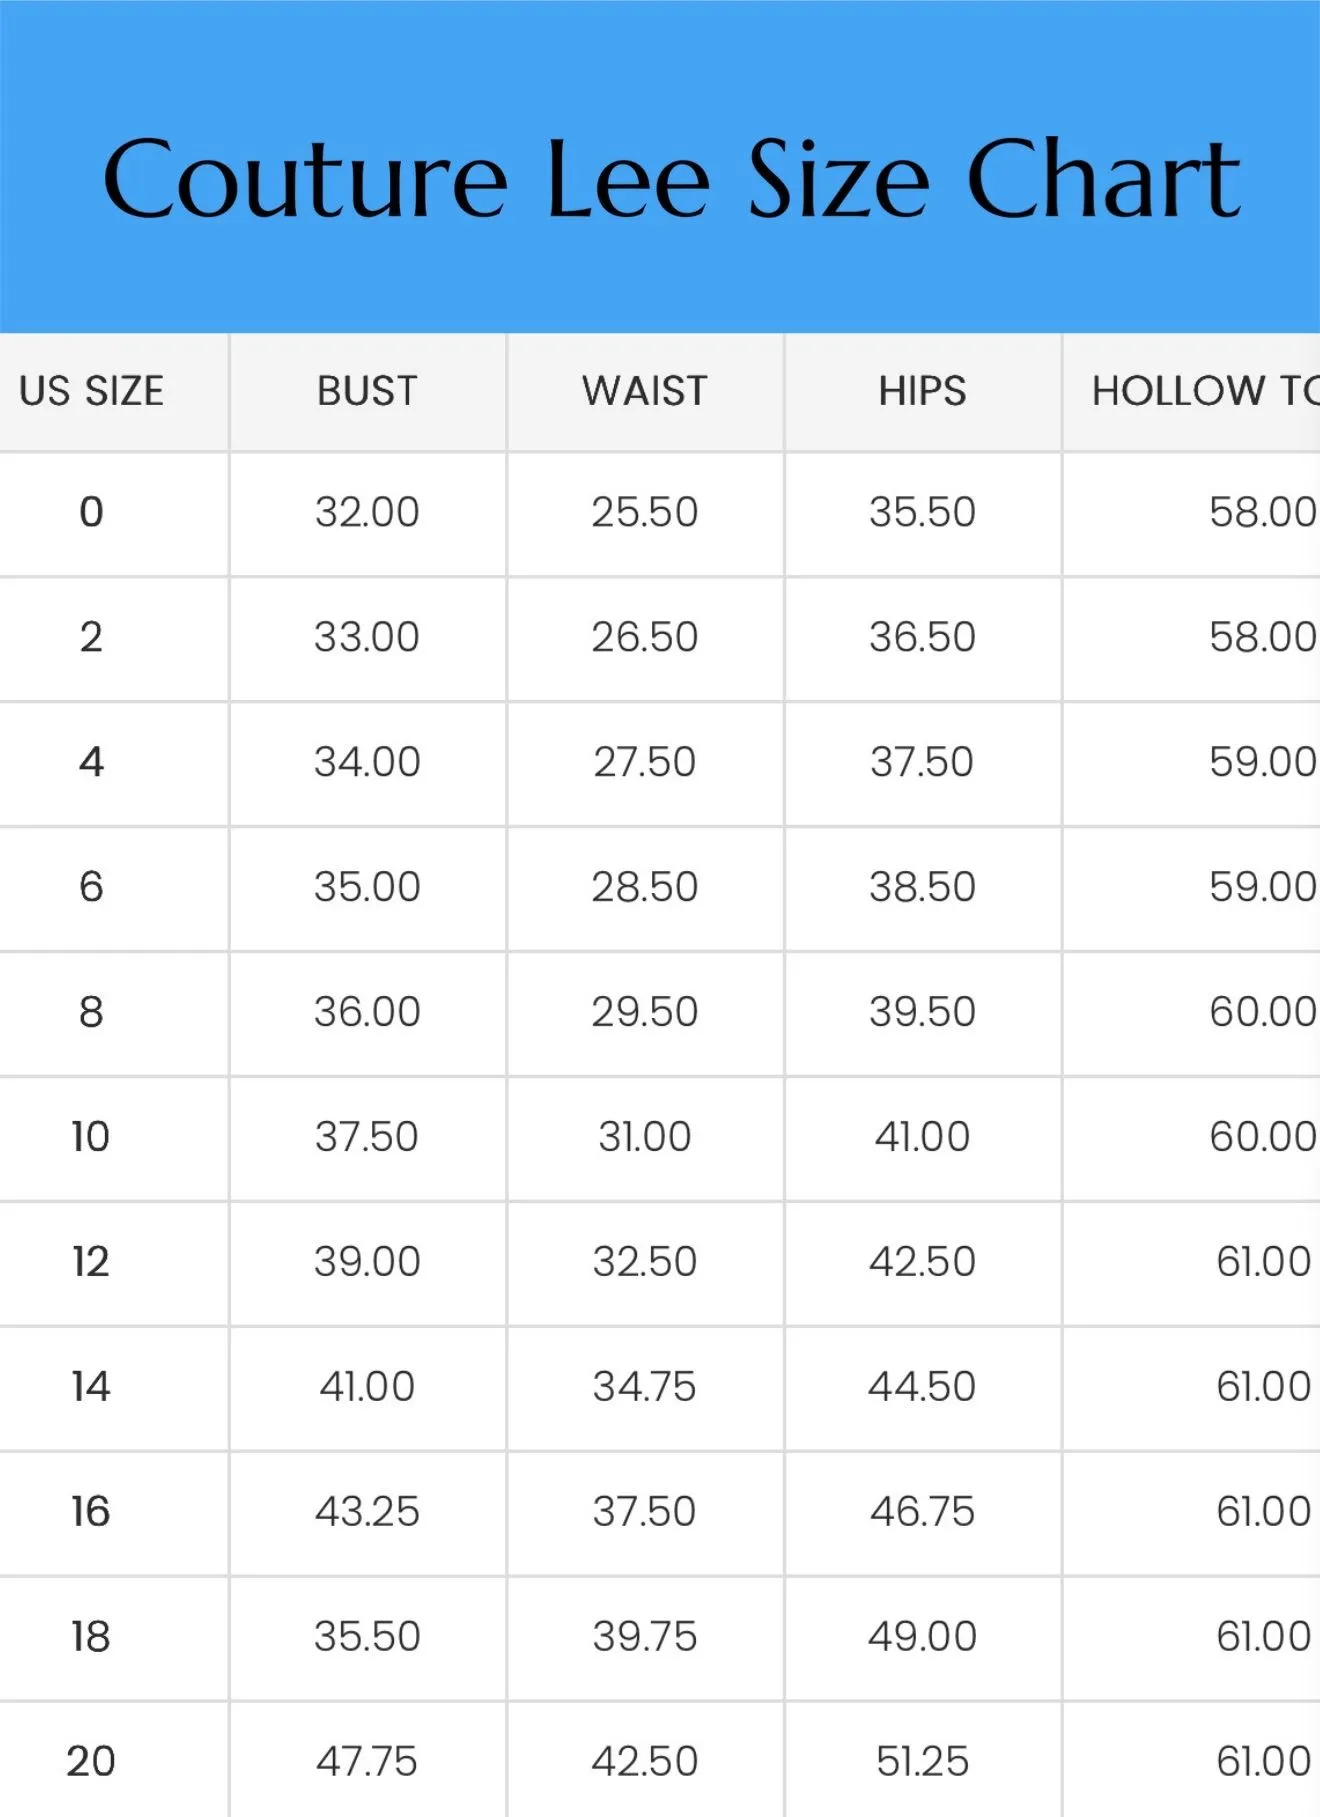
Task: Select bust value 33.00 for size 2
Action: point(367,637)
